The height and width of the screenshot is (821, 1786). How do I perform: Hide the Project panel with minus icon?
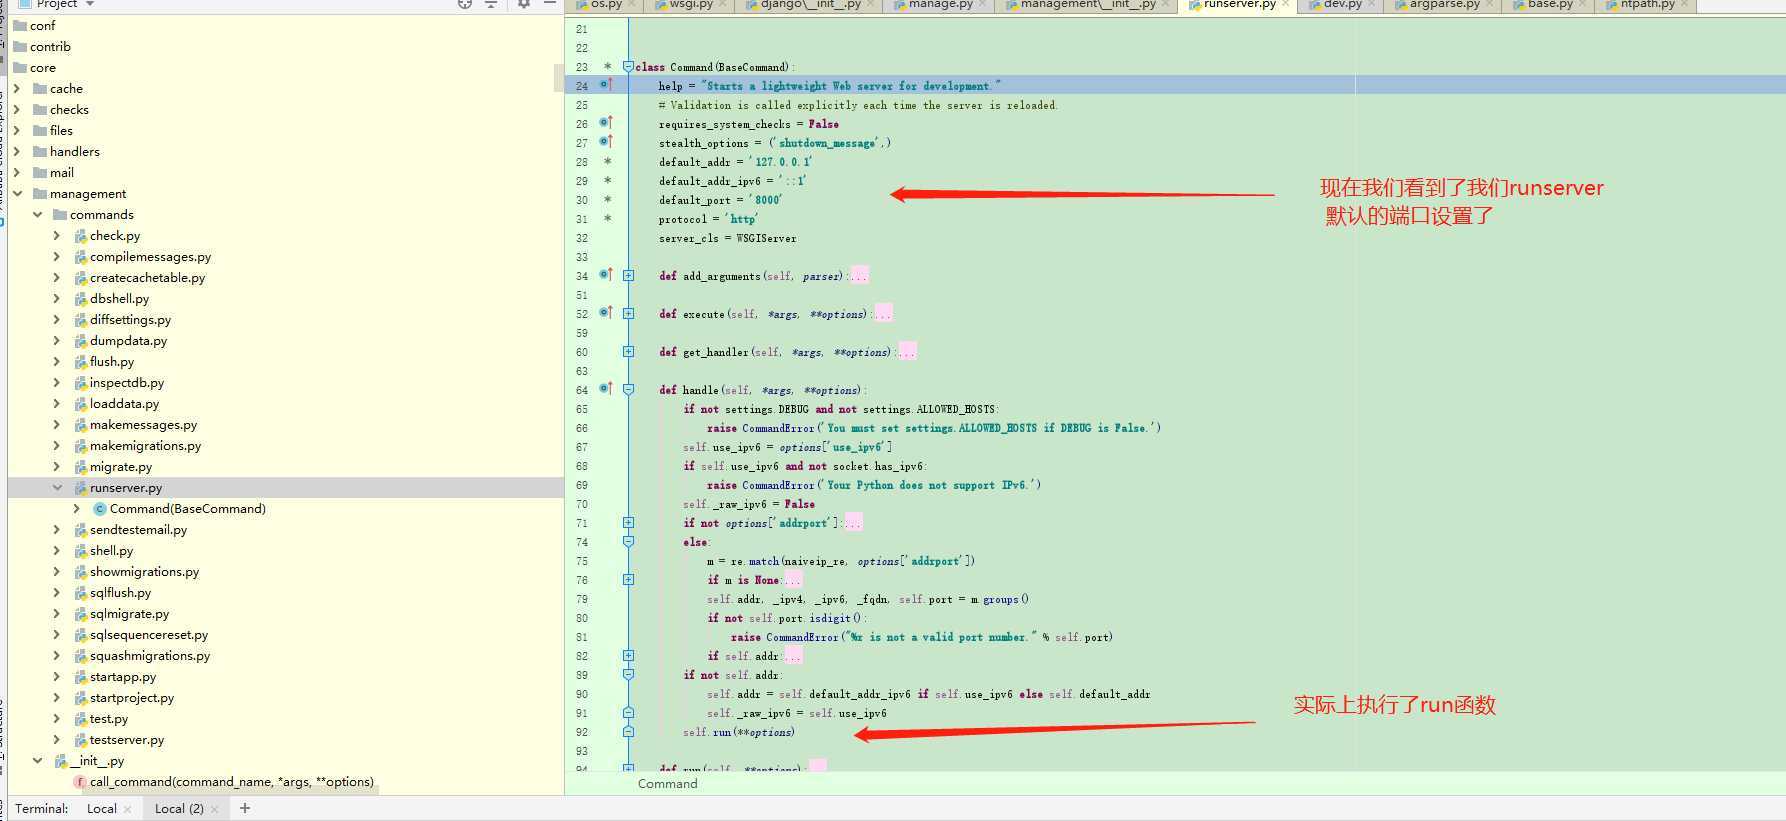click(x=550, y=5)
